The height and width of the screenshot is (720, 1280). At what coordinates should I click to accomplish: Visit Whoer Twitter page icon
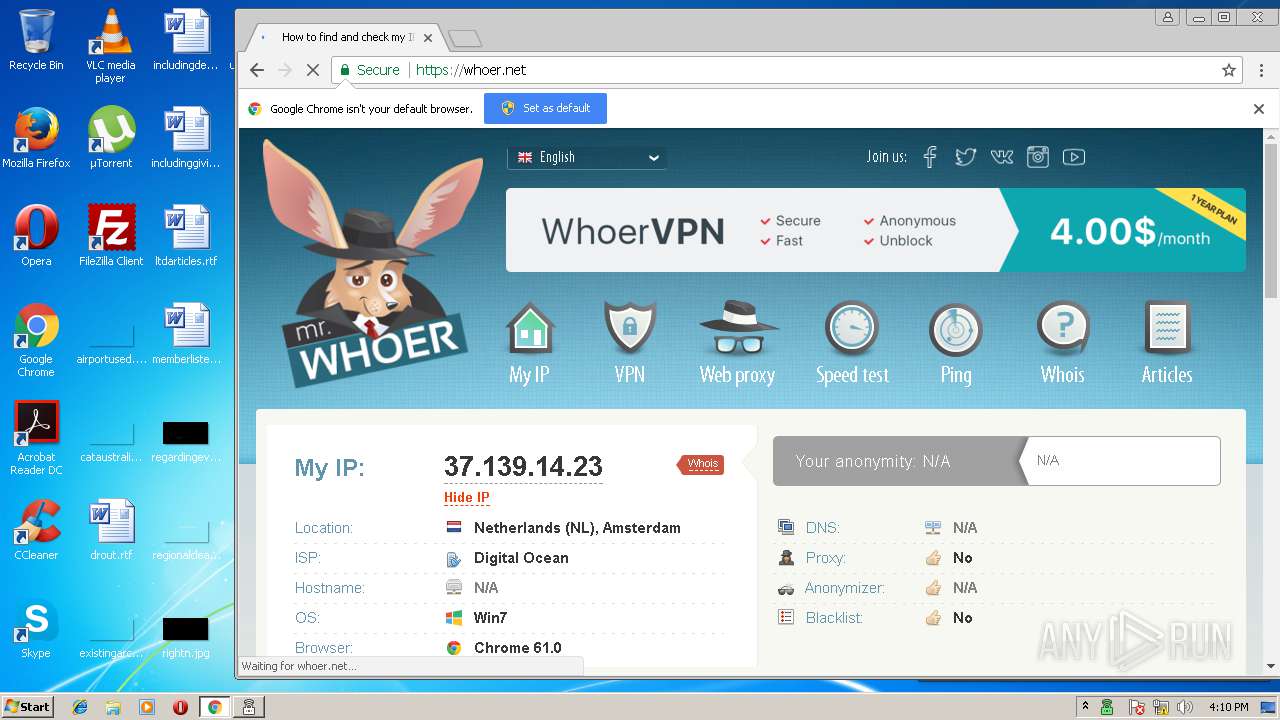(x=965, y=157)
